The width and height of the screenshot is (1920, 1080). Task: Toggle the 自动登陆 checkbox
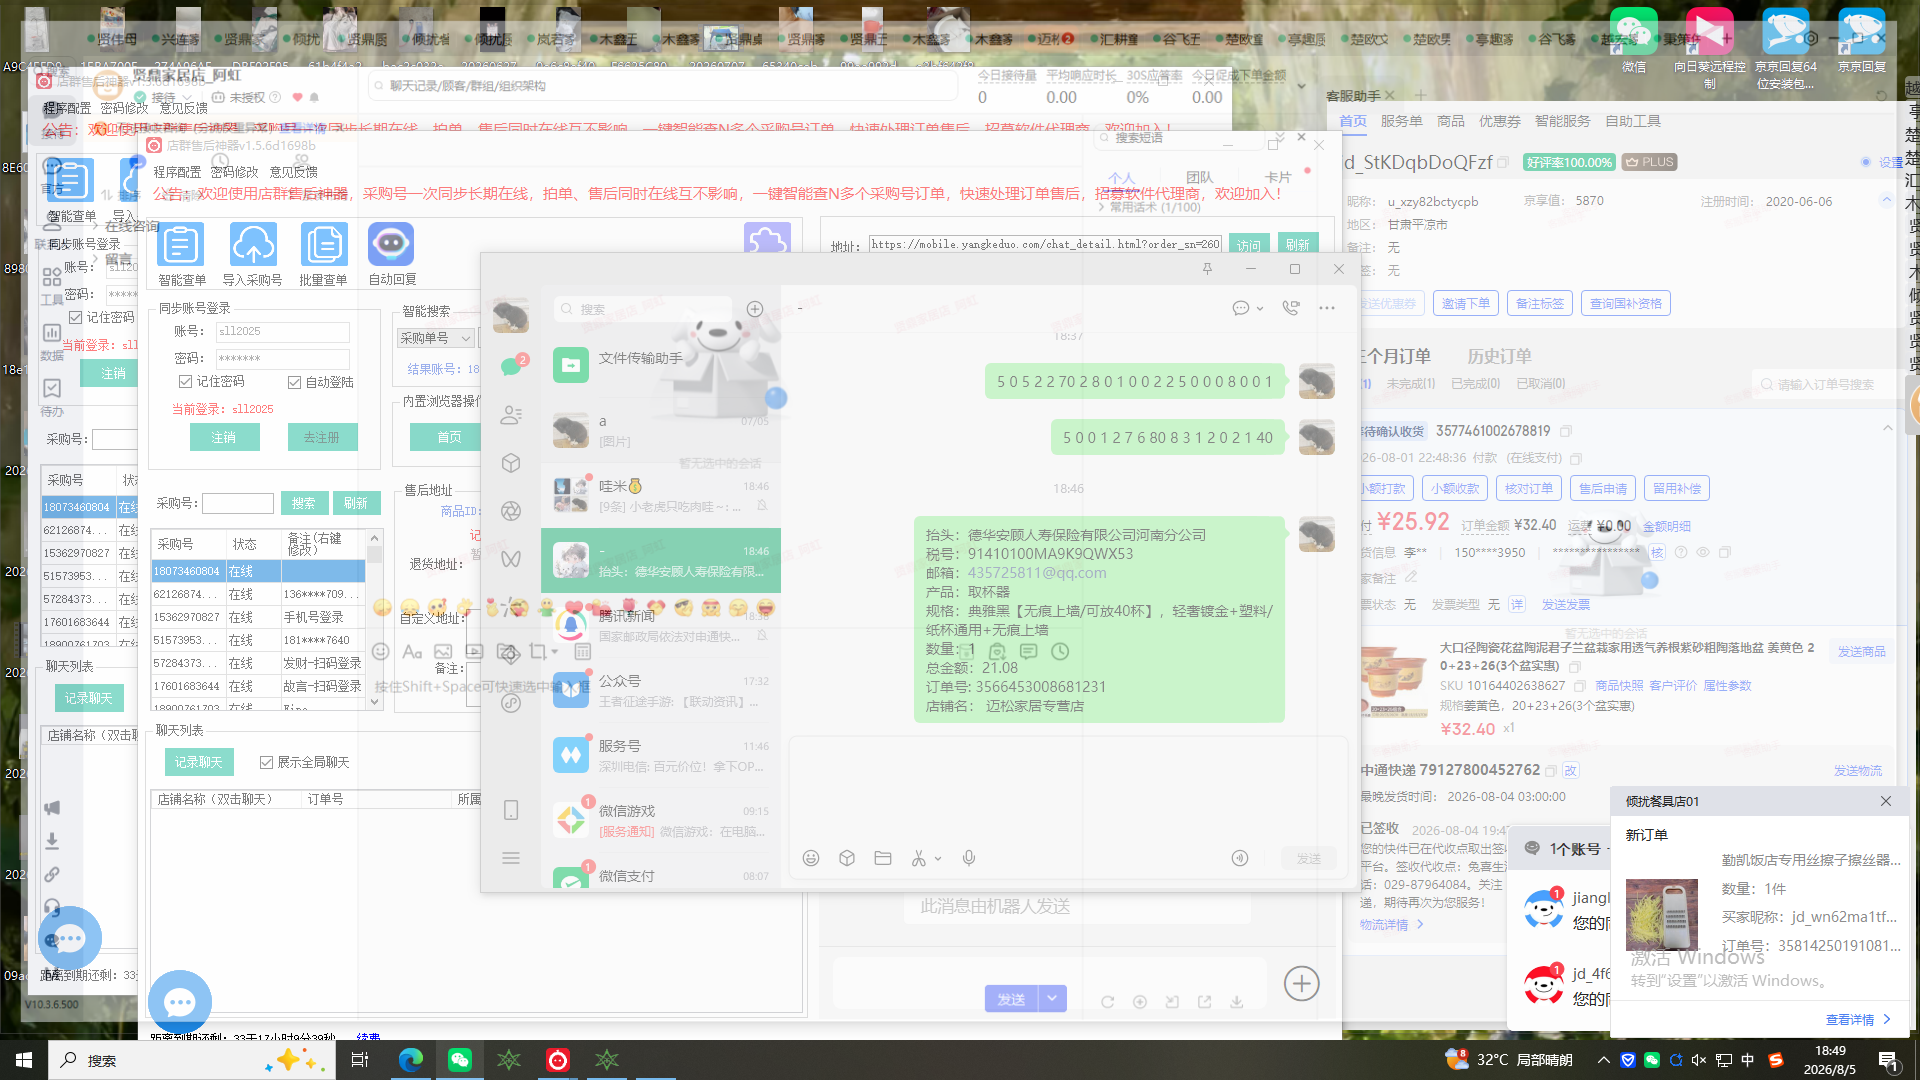[x=295, y=382]
